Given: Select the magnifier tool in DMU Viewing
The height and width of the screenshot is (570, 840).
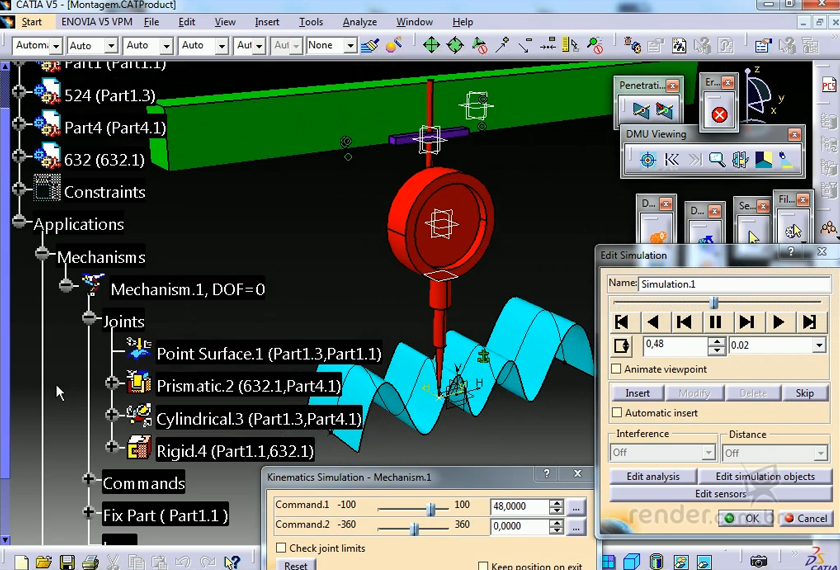Looking at the screenshot, I should tap(717, 159).
